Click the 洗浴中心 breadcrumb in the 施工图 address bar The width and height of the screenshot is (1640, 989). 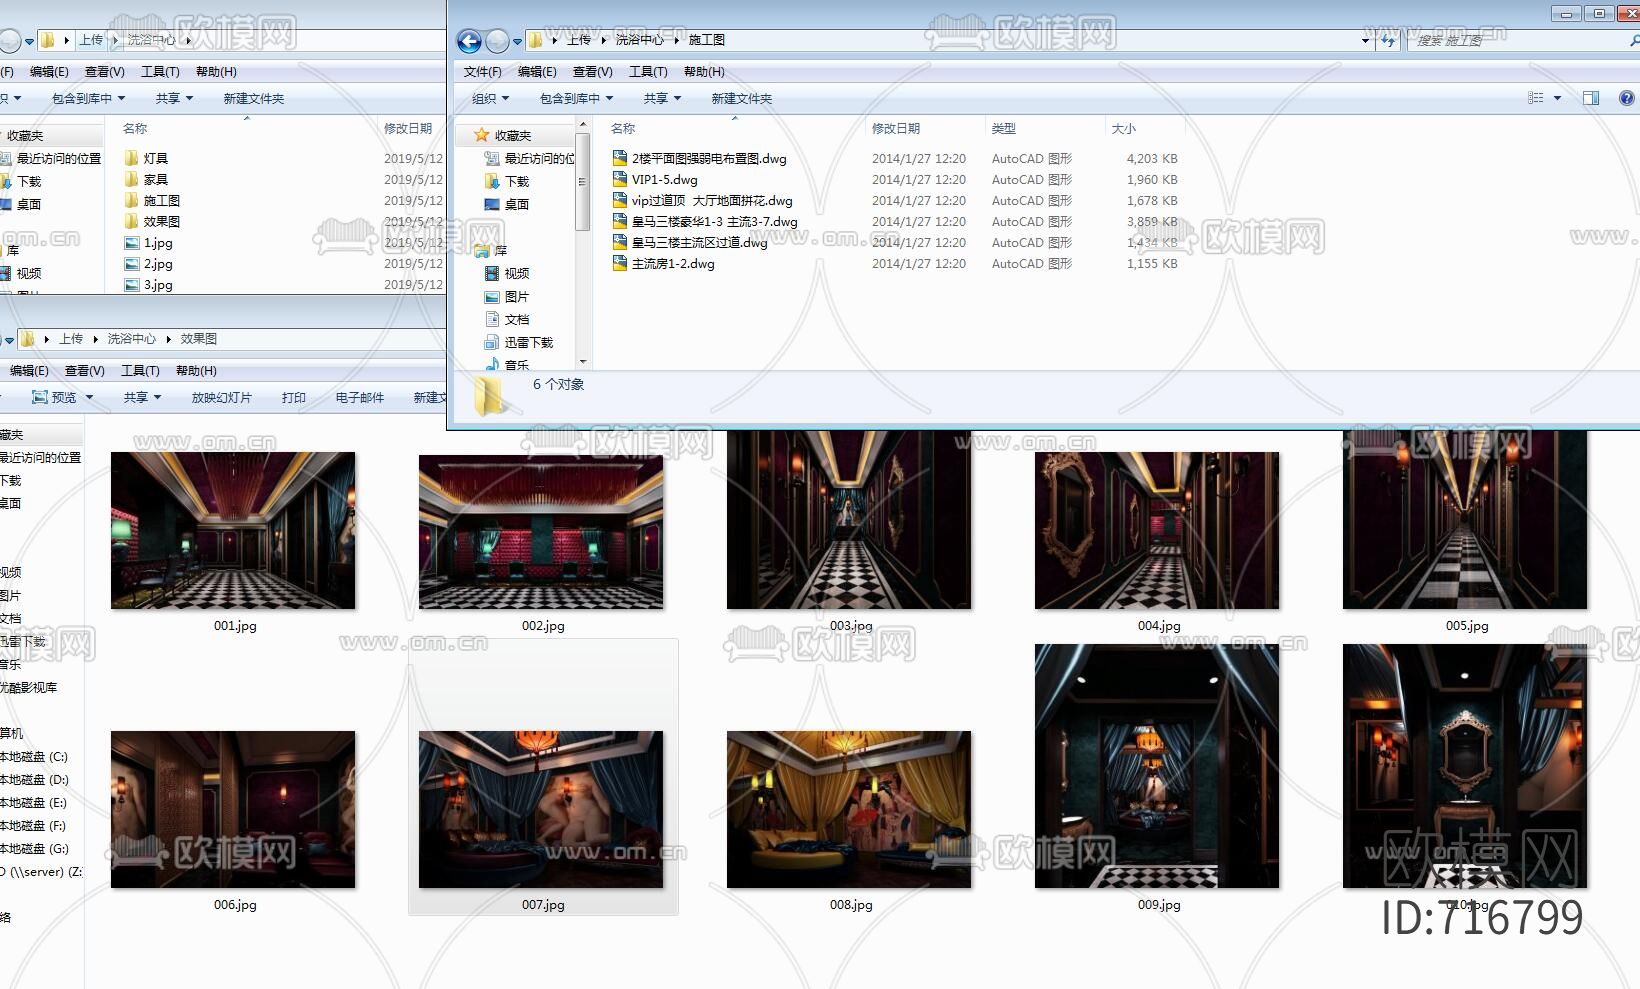coord(639,40)
